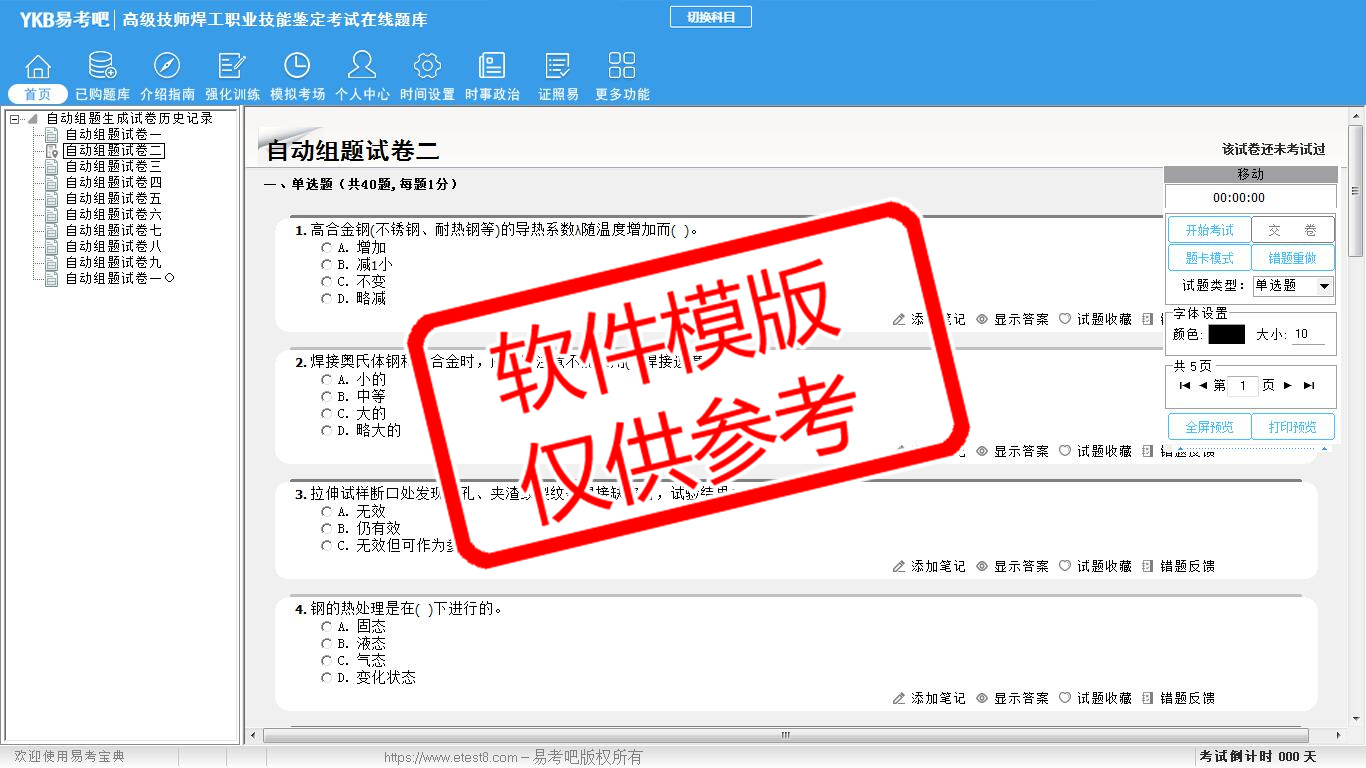Go to next page arrow in pager

[1288, 386]
